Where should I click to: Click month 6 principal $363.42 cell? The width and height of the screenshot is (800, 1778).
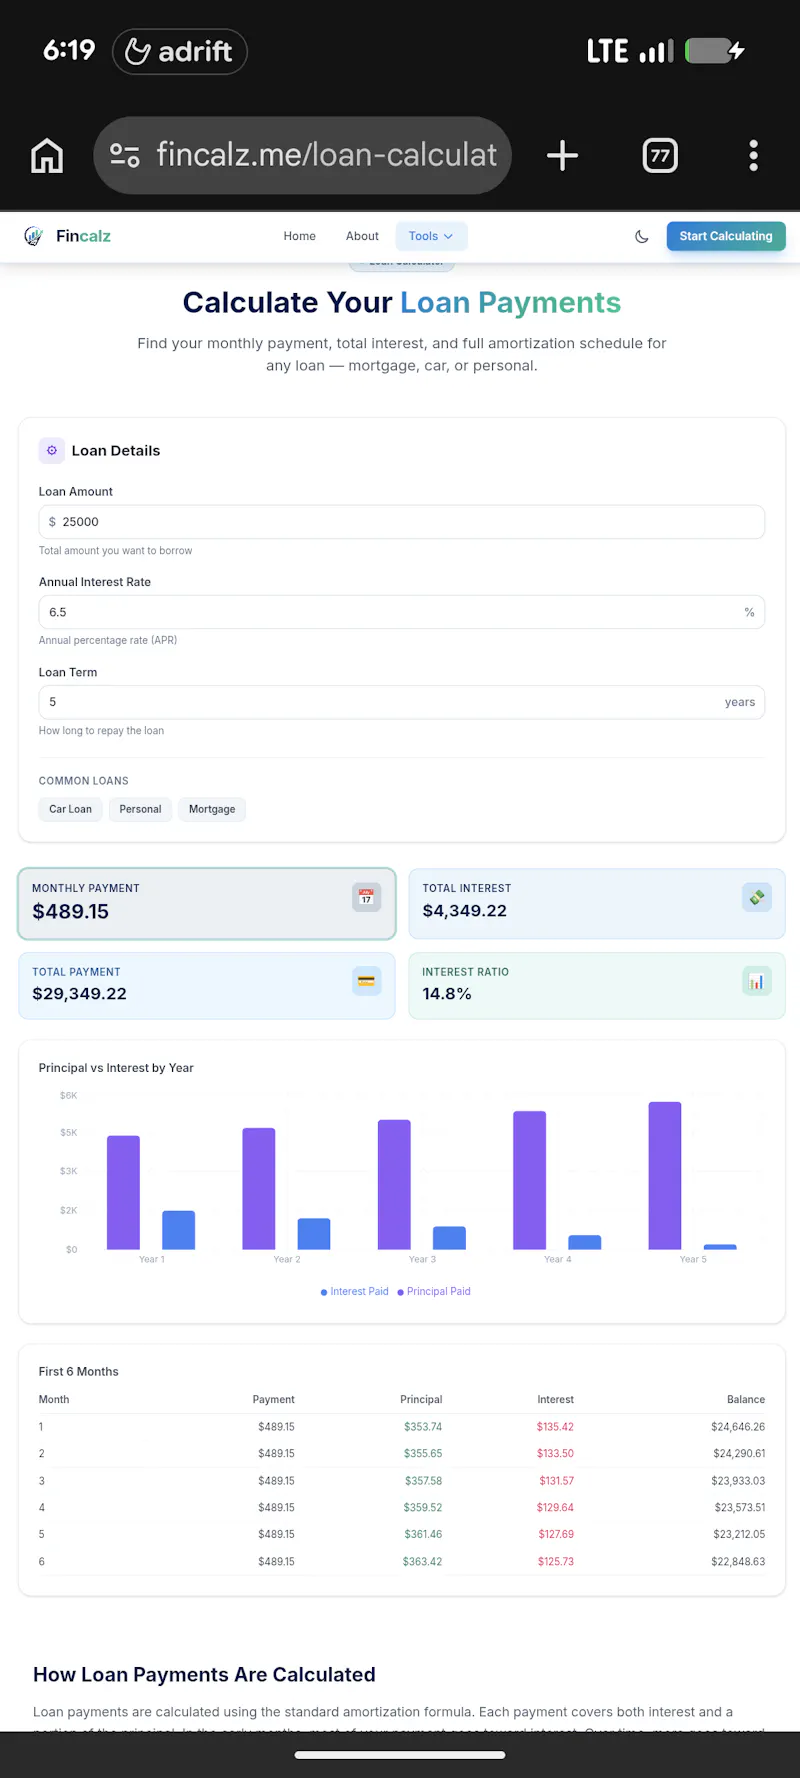tap(422, 1562)
